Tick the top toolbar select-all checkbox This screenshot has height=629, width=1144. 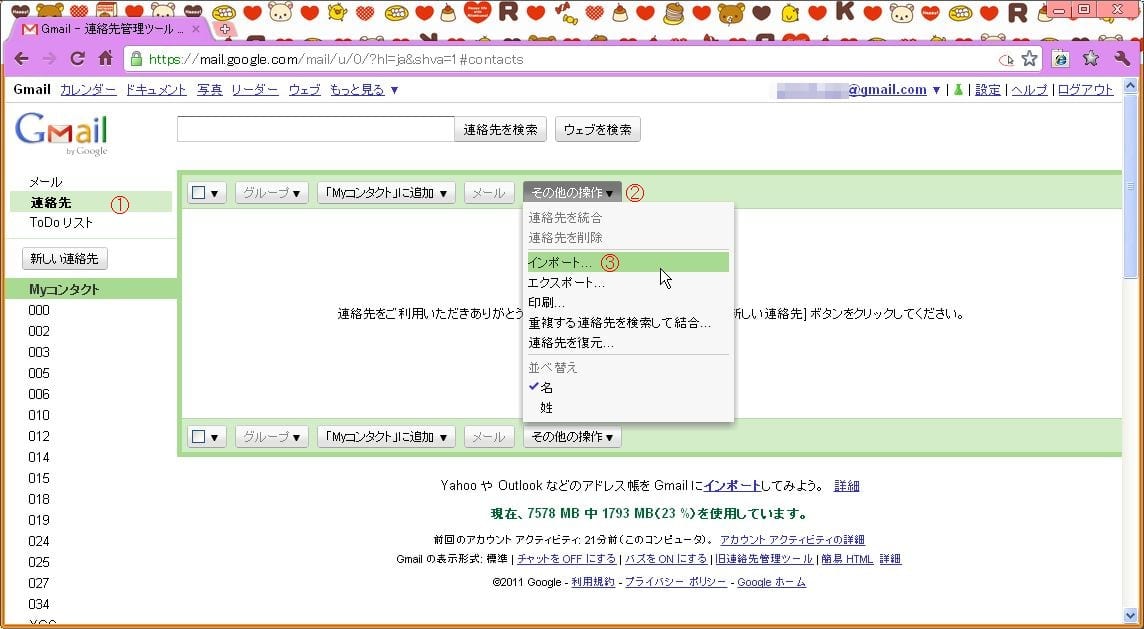point(199,193)
